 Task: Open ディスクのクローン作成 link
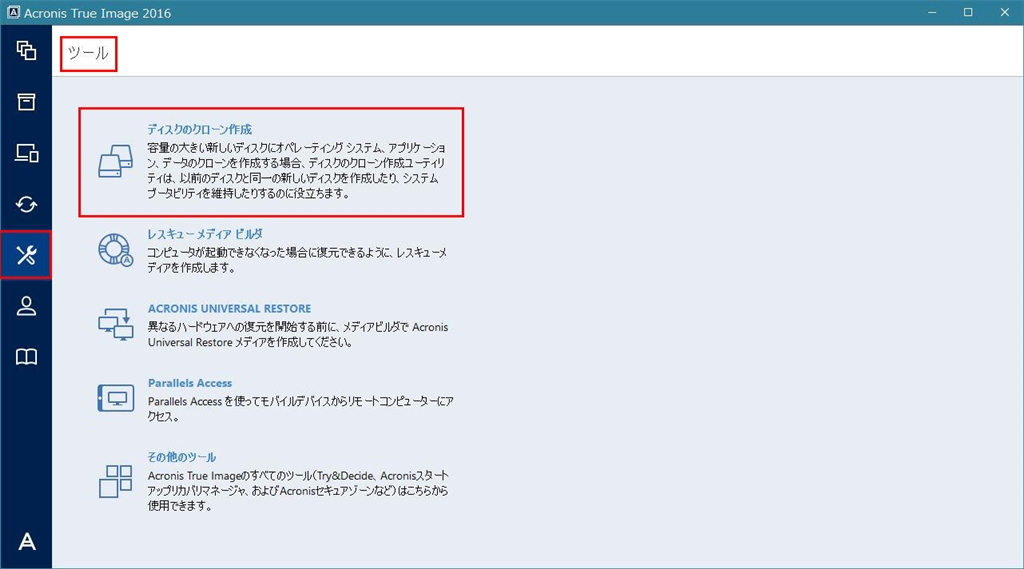click(x=199, y=129)
